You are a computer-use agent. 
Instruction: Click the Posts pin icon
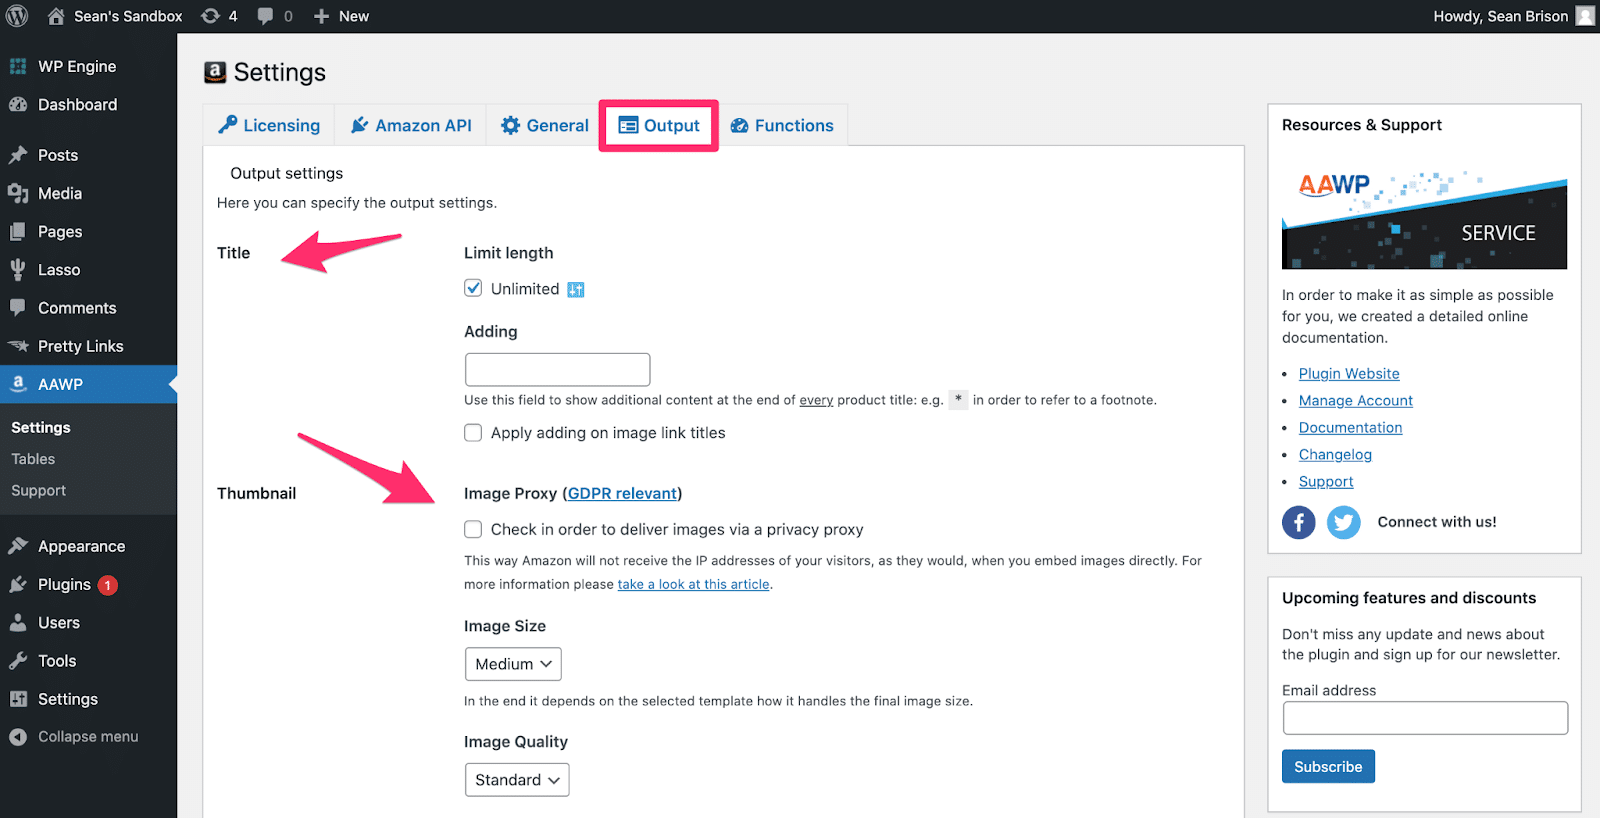point(18,155)
